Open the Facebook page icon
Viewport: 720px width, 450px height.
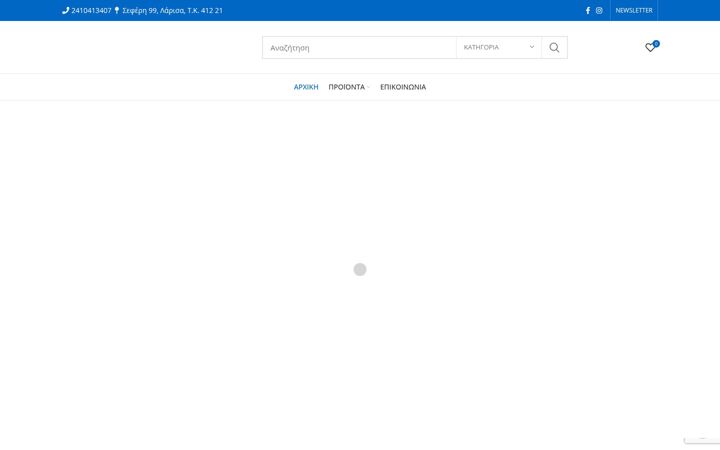tap(588, 11)
